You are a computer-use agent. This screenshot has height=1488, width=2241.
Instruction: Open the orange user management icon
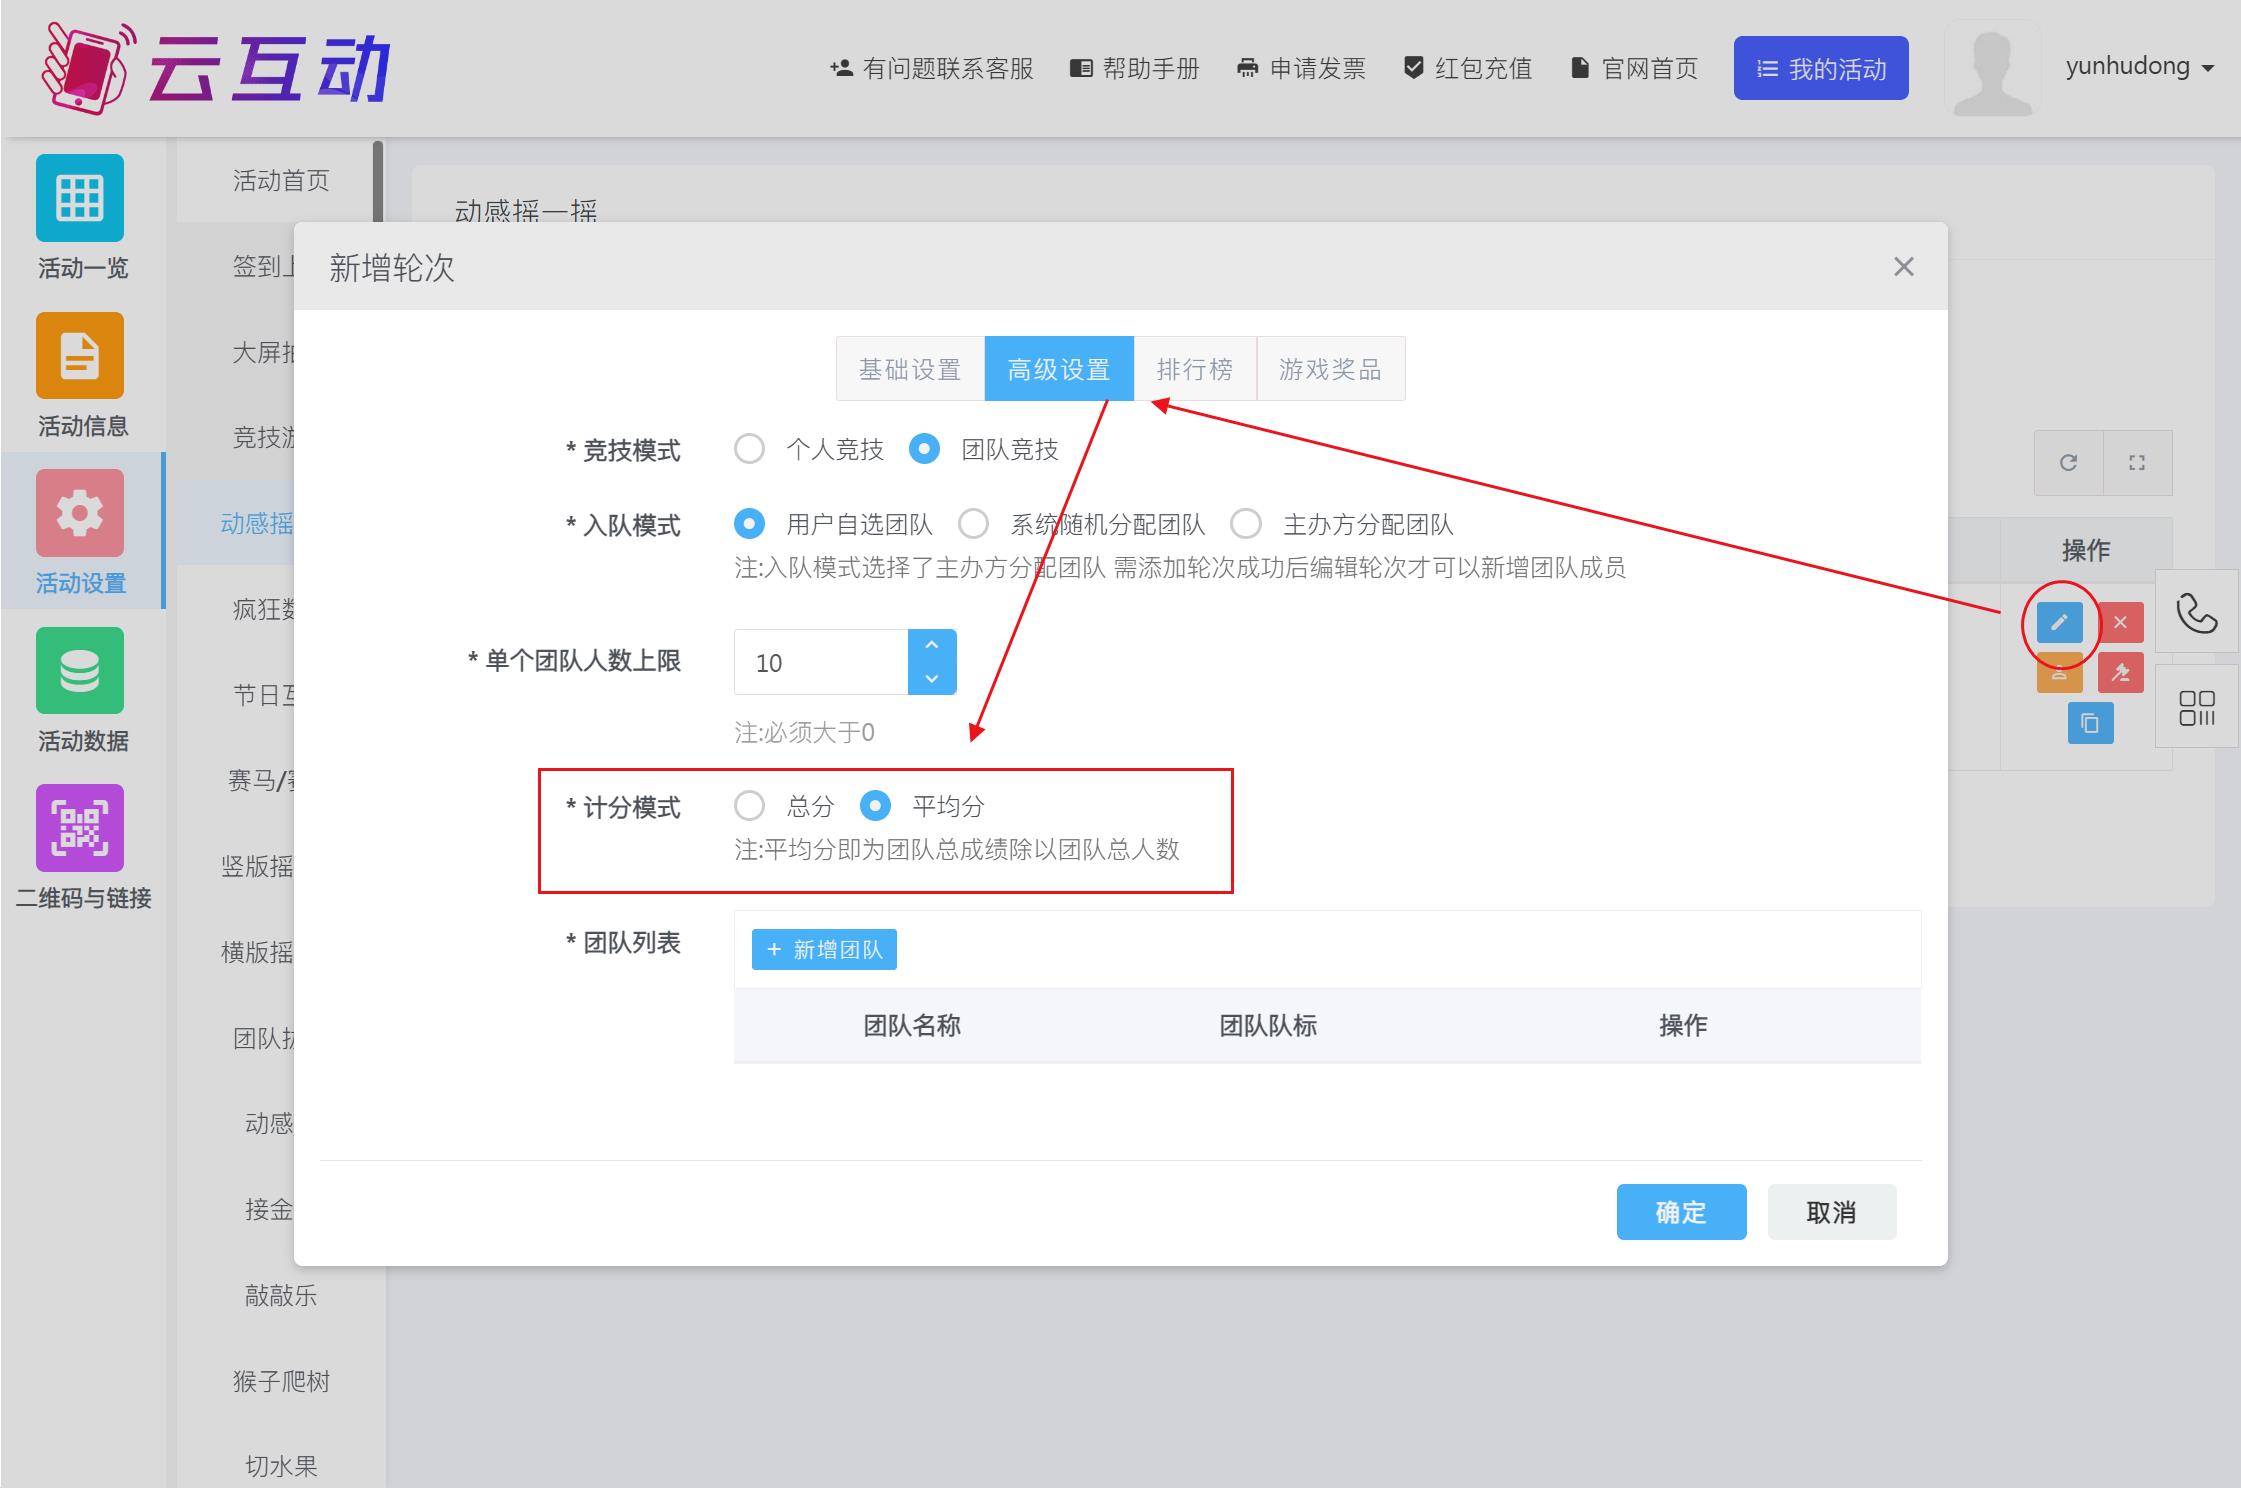(x=2058, y=672)
